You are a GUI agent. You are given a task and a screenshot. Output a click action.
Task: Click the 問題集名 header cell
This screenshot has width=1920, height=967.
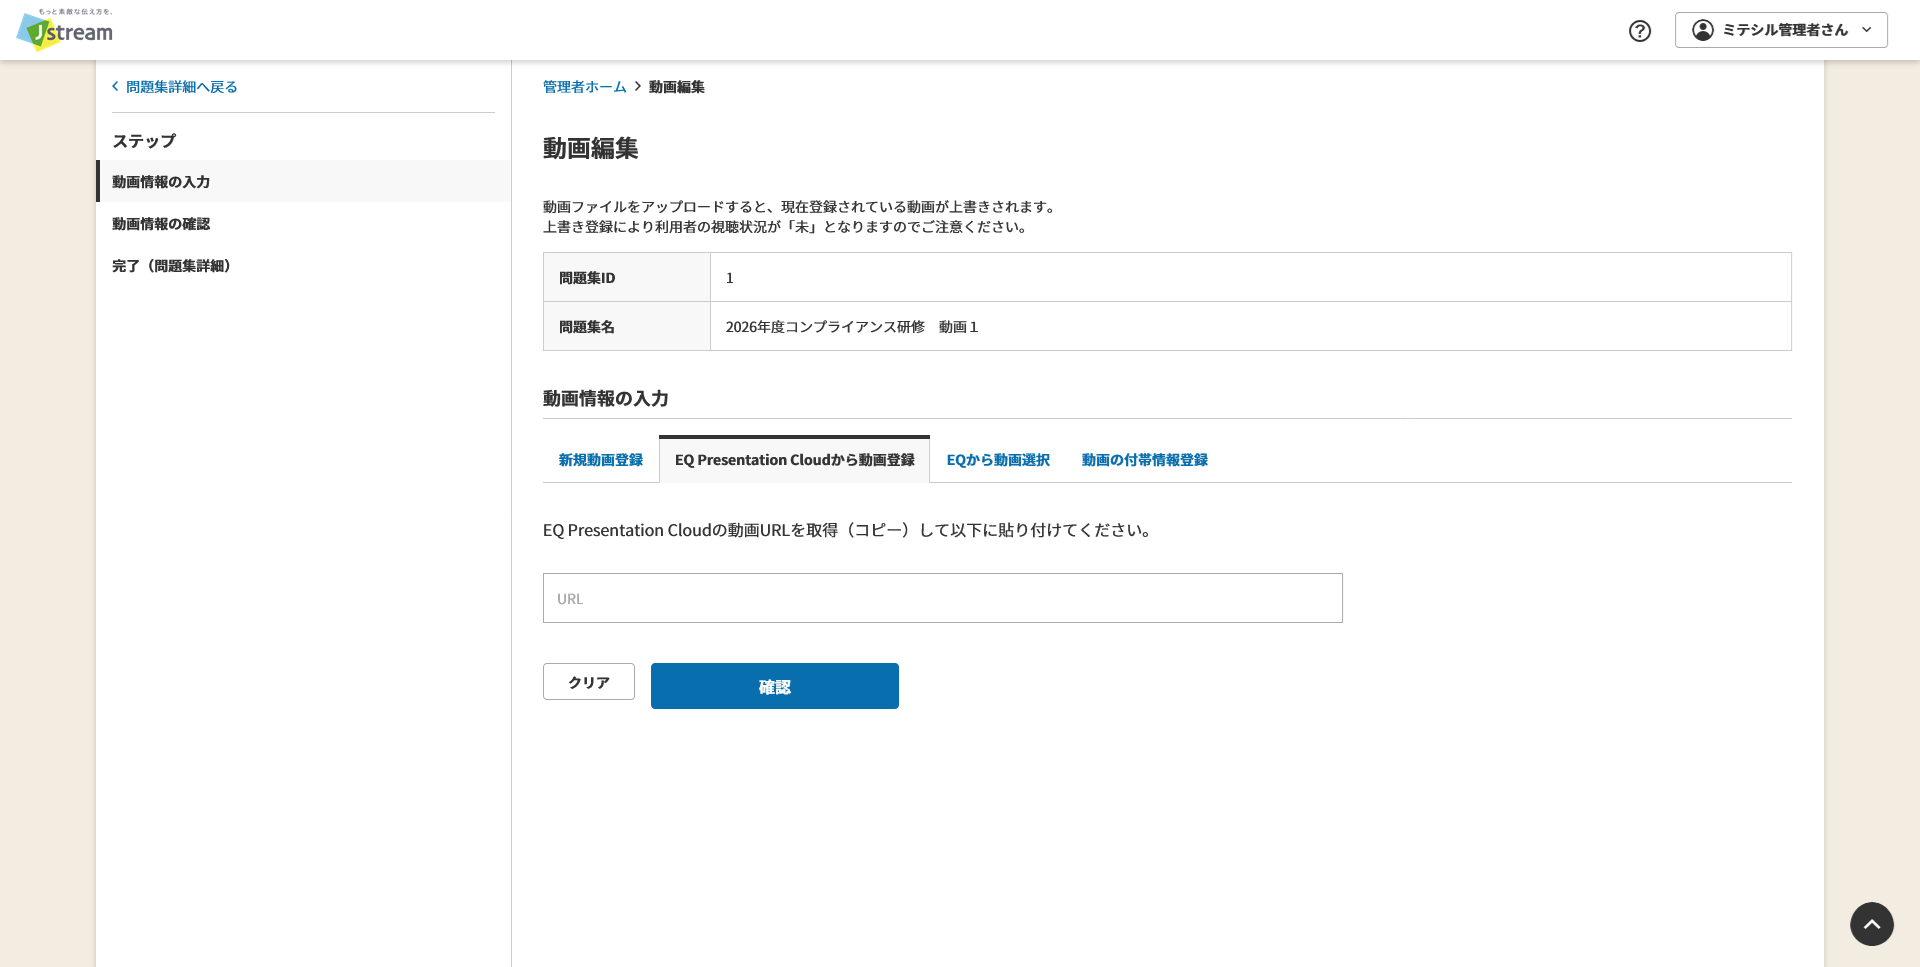tap(627, 326)
